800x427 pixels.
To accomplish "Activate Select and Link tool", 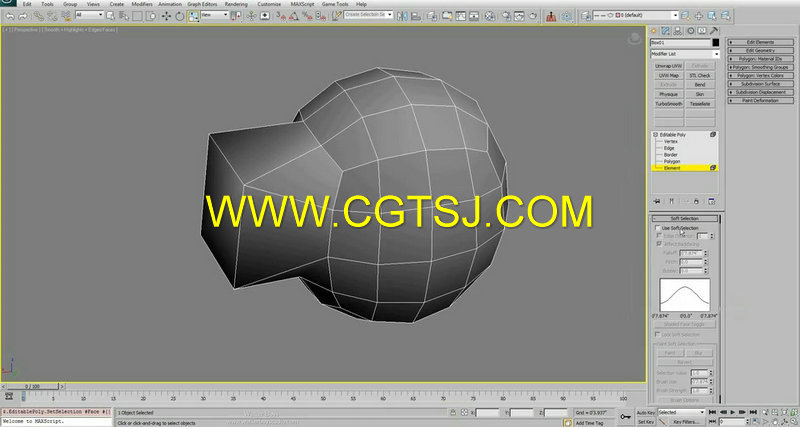I will pos(39,16).
